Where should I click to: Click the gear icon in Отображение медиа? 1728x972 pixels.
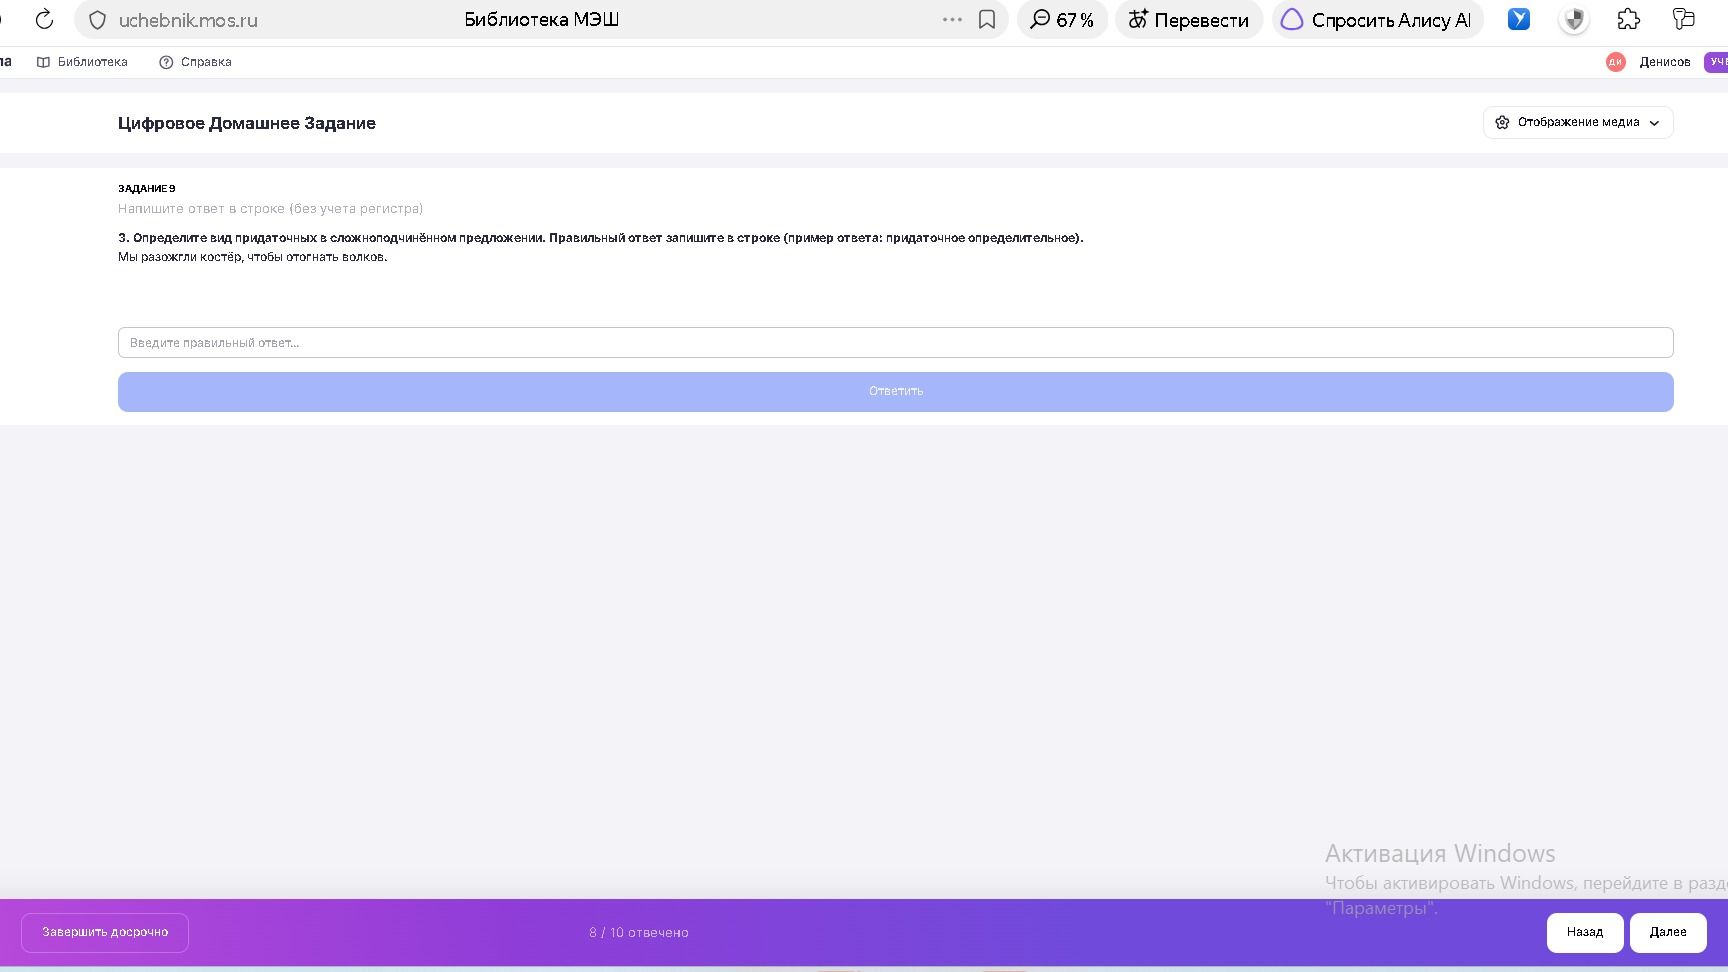(x=1502, y=122)
